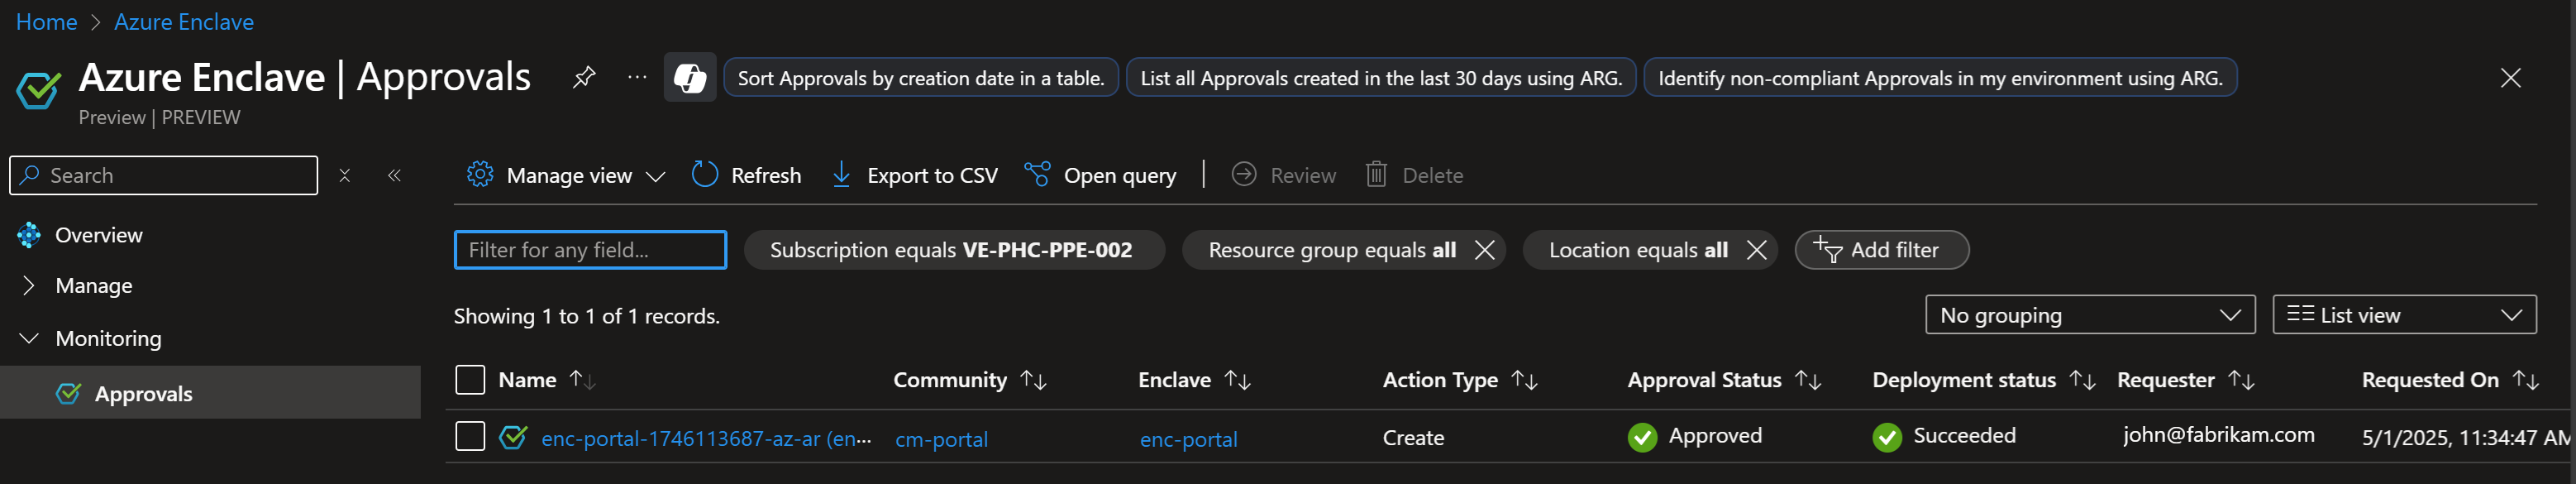The height and width of the screenshot is (484, 2576).
Task: Sort table by Requested On column
Action: tap(2525, 380)
